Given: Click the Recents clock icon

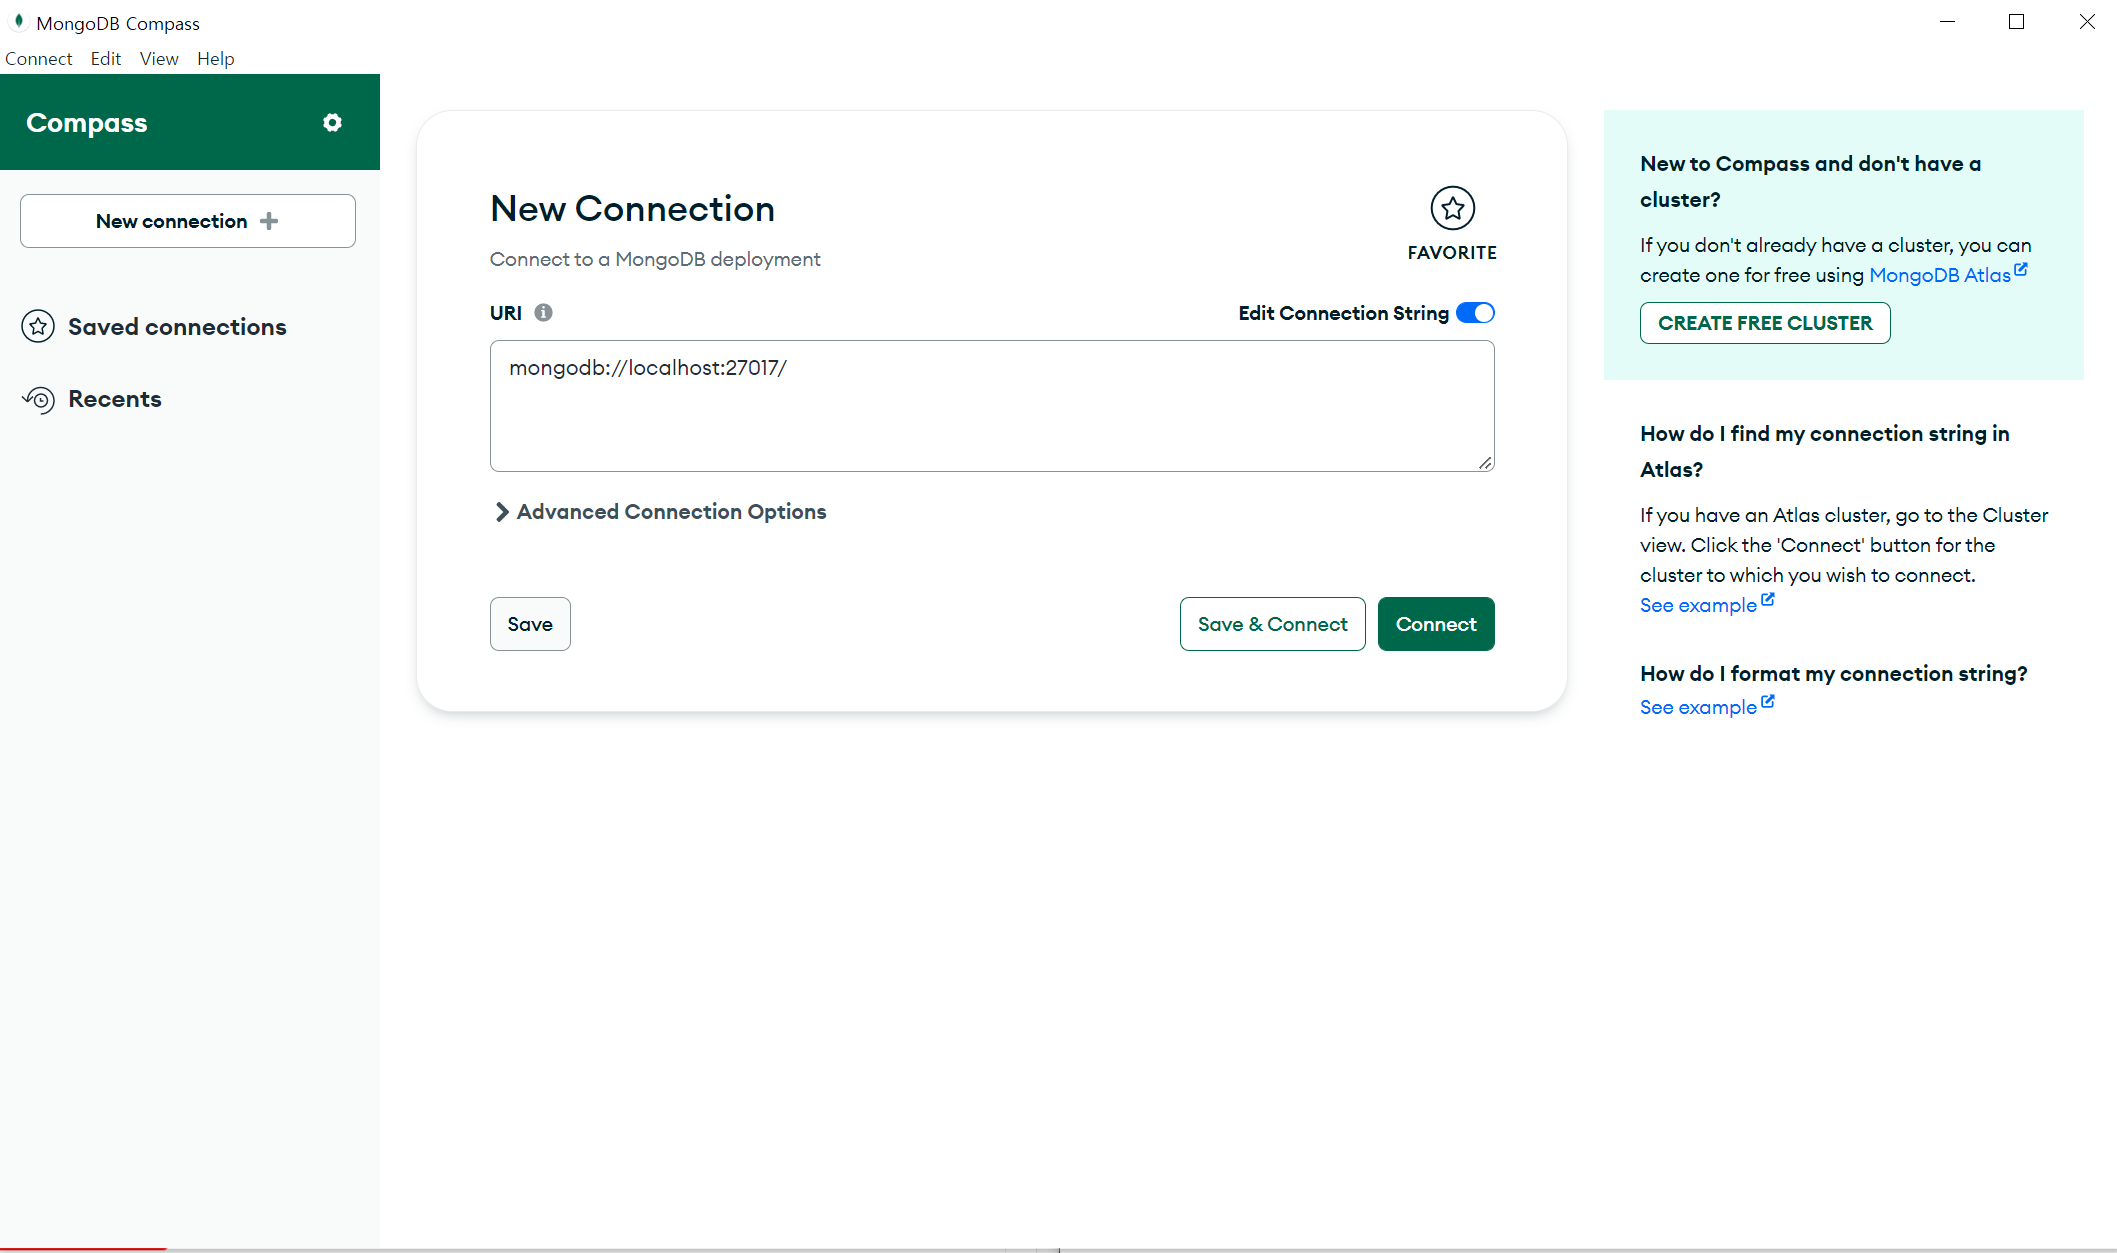Looking at the screenshot, I should 39,399.
